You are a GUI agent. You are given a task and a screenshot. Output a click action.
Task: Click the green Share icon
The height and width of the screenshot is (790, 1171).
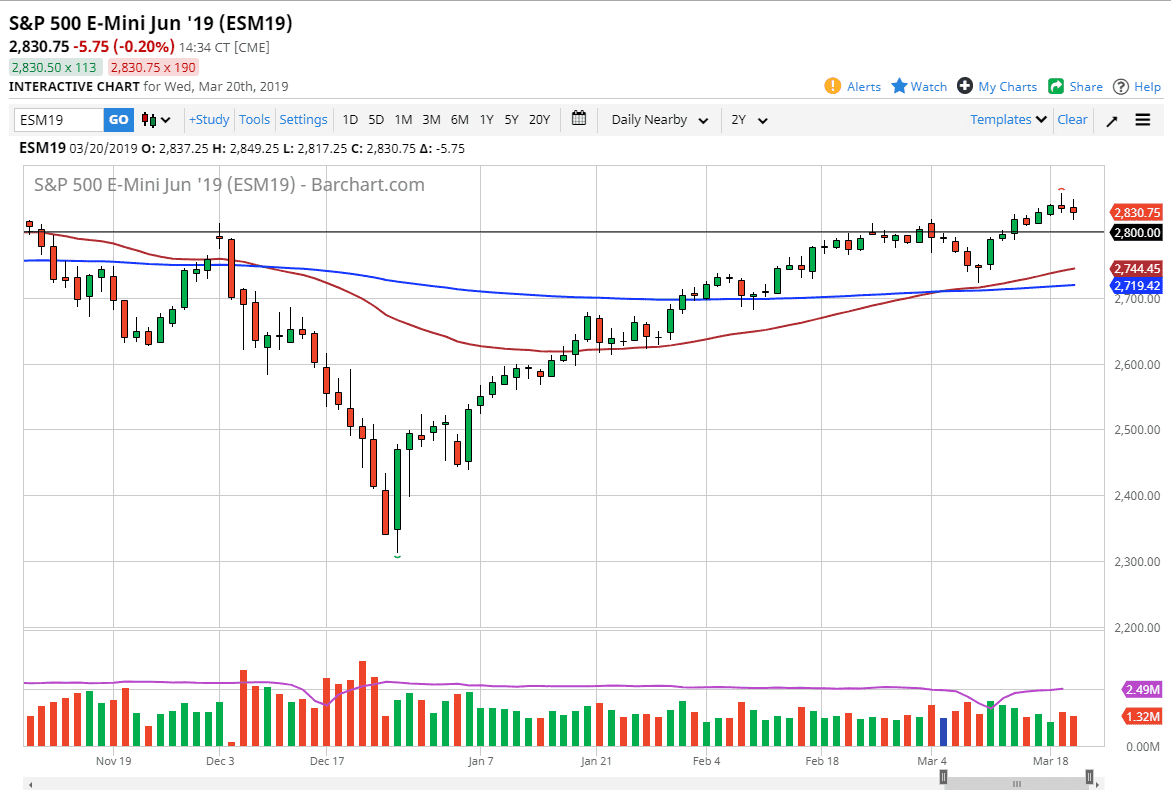[1055, 87]
